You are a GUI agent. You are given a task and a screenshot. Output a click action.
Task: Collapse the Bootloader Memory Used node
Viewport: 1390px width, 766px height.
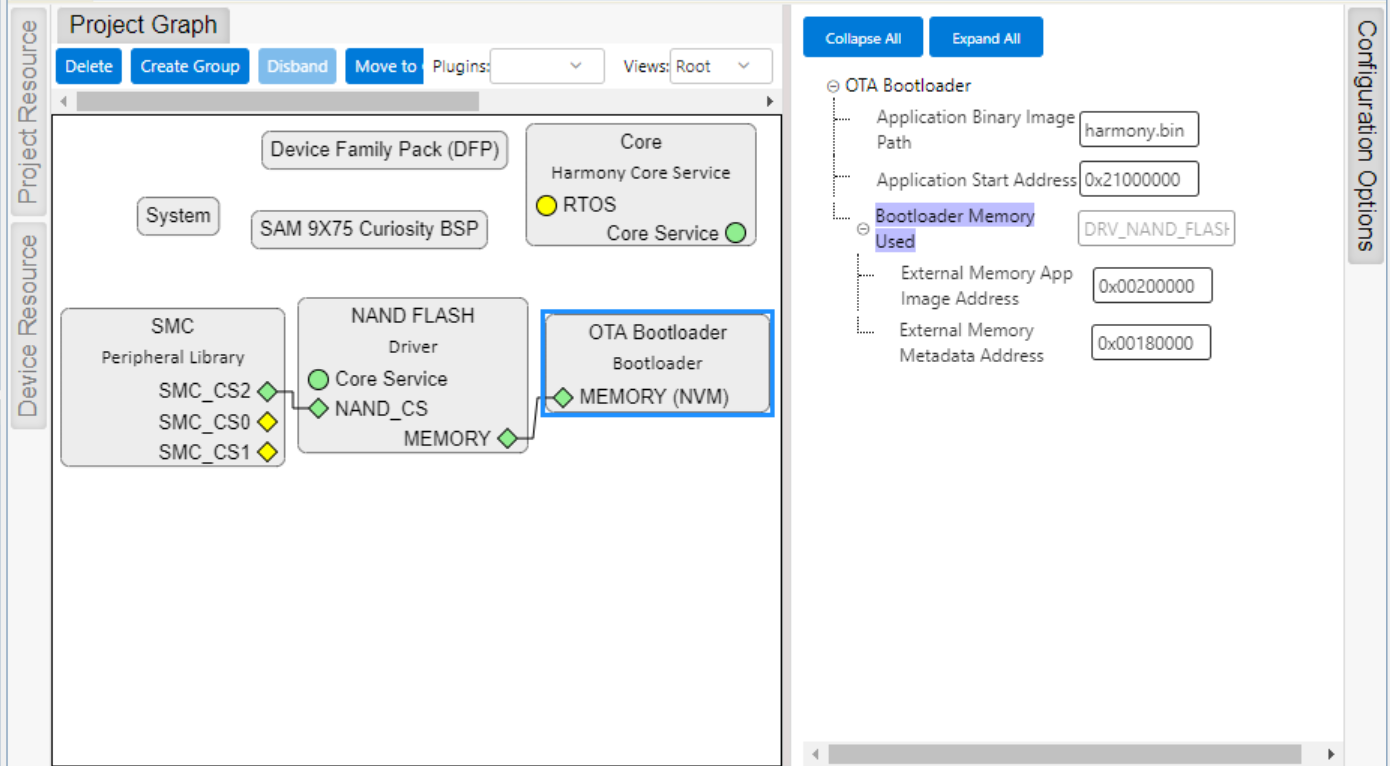click(x=862, y=228)
